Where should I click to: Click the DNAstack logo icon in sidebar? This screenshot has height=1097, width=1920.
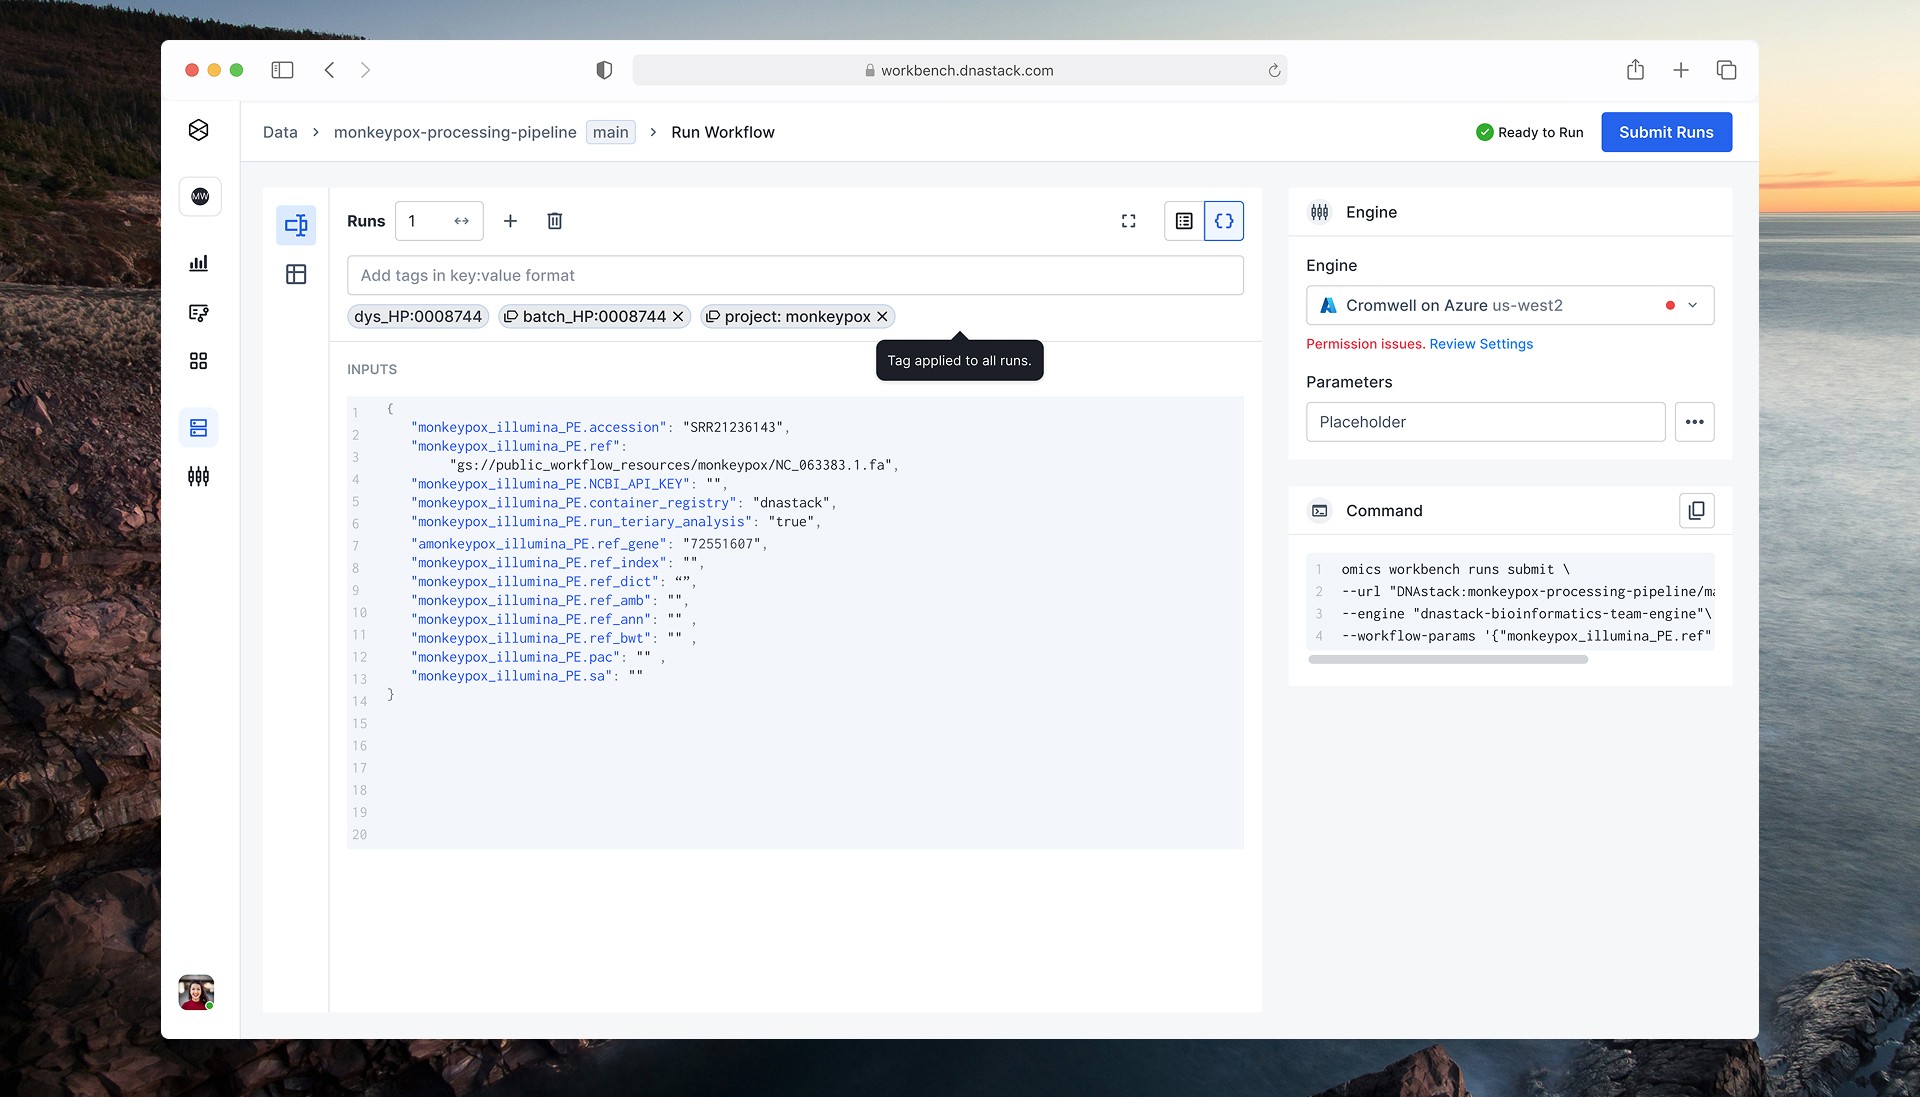coord(198,130)
